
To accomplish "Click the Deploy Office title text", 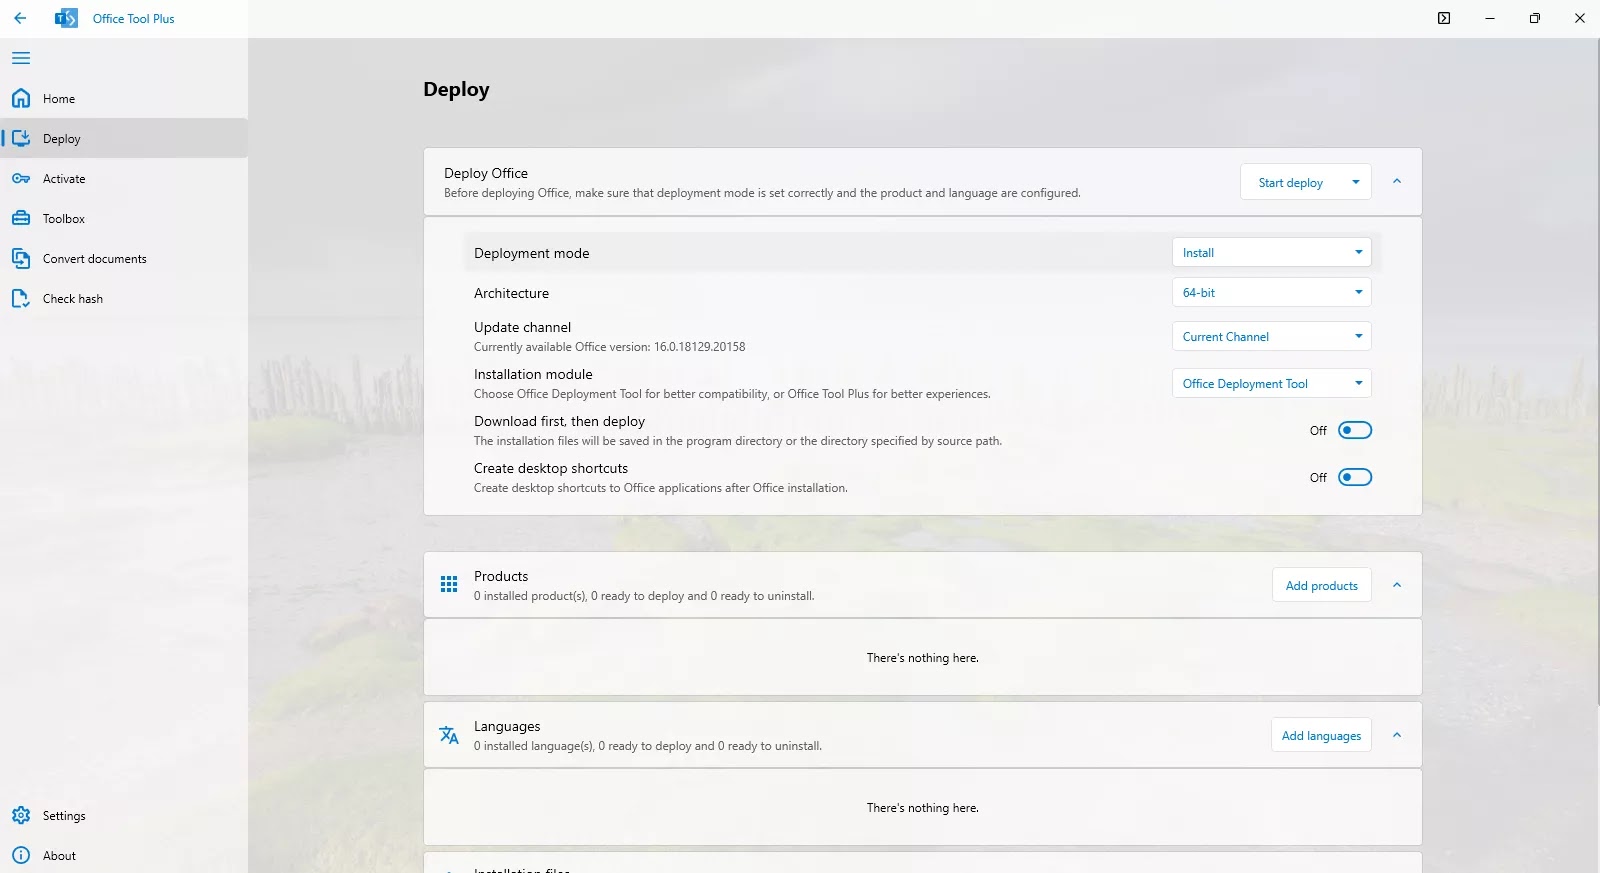I will (486, 173).
